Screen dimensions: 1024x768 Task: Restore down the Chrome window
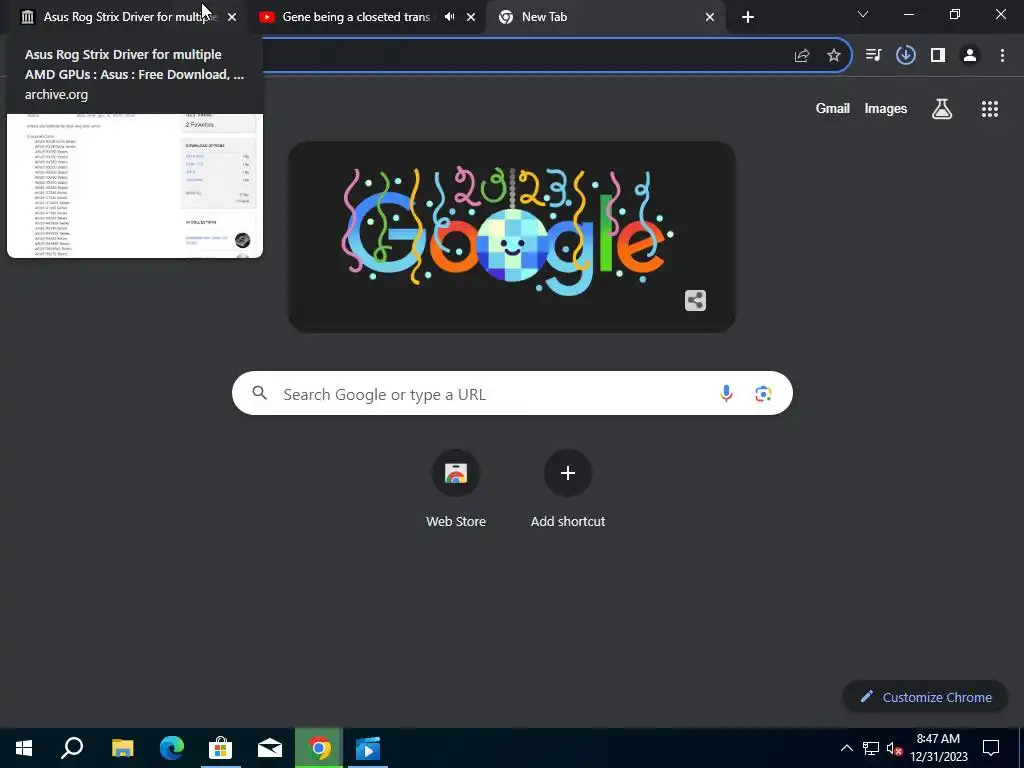click(x=955, y=14)
